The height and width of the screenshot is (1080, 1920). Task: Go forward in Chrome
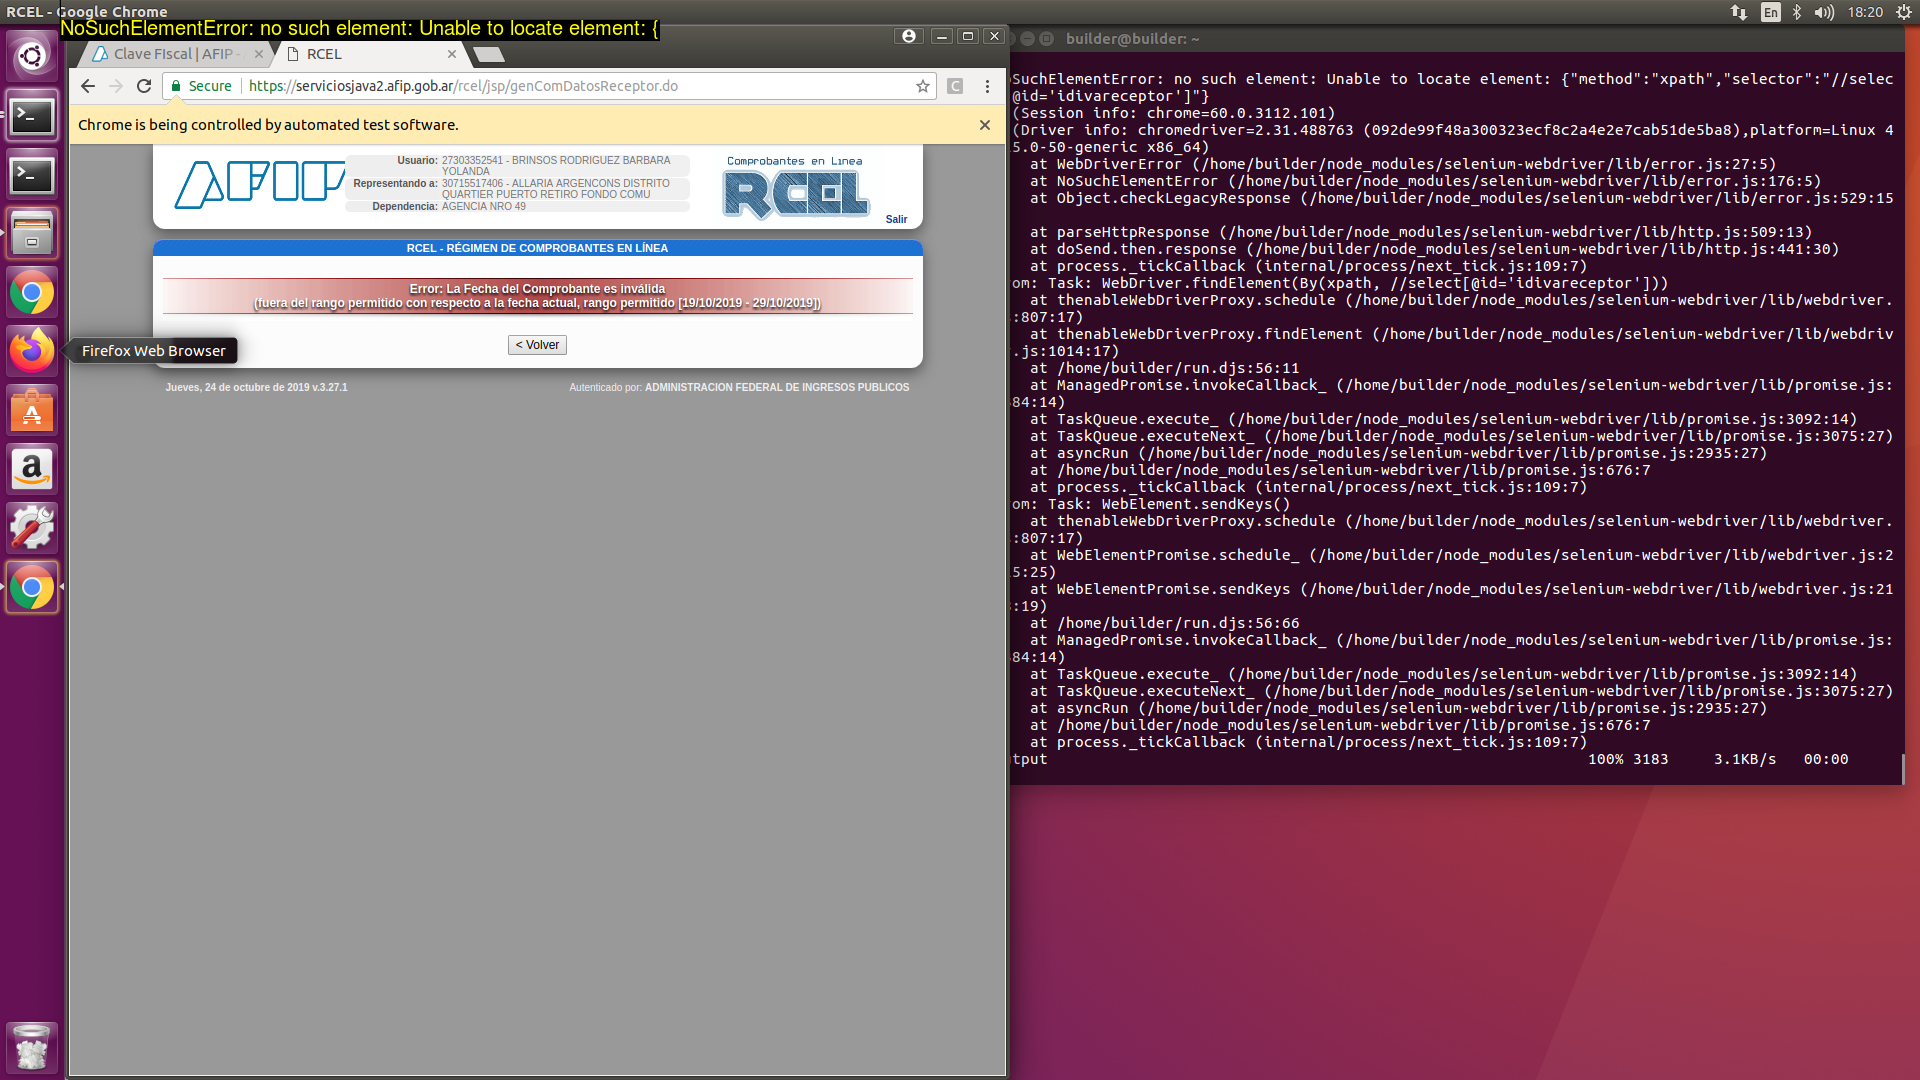click(116, 86)
